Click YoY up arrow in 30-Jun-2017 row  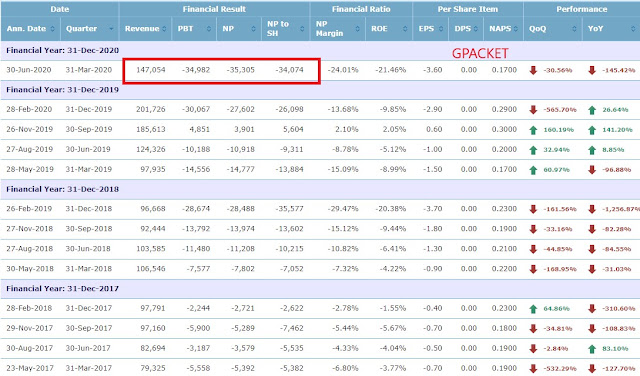[592, 348]
